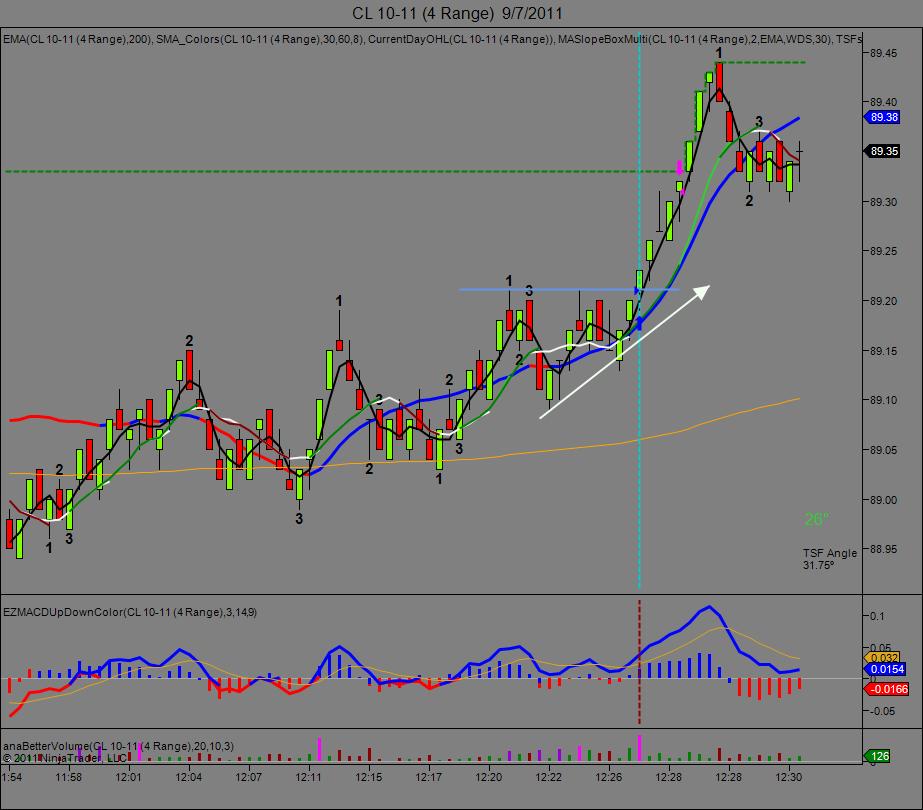Click the 89.30 price axis label
923x810 pixels.
pyautogui.click(x=884, y=202)
